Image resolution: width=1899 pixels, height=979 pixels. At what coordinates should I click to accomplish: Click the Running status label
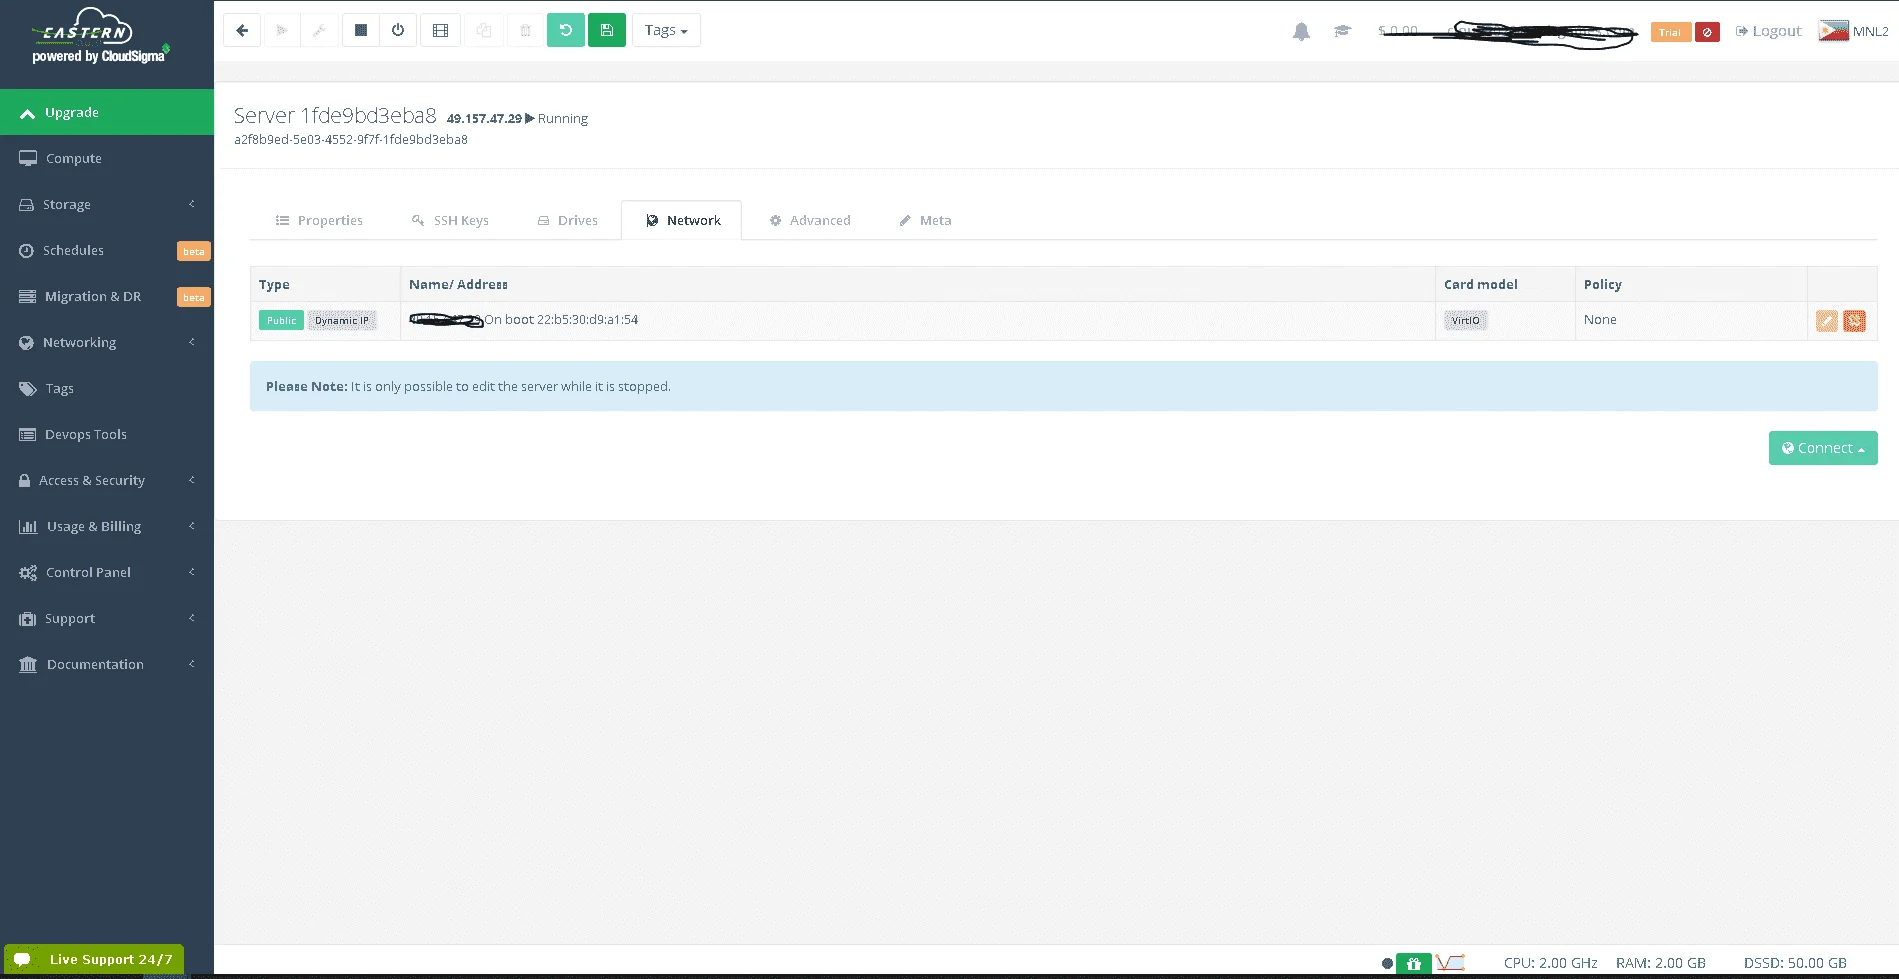click(x=562, y=118)
